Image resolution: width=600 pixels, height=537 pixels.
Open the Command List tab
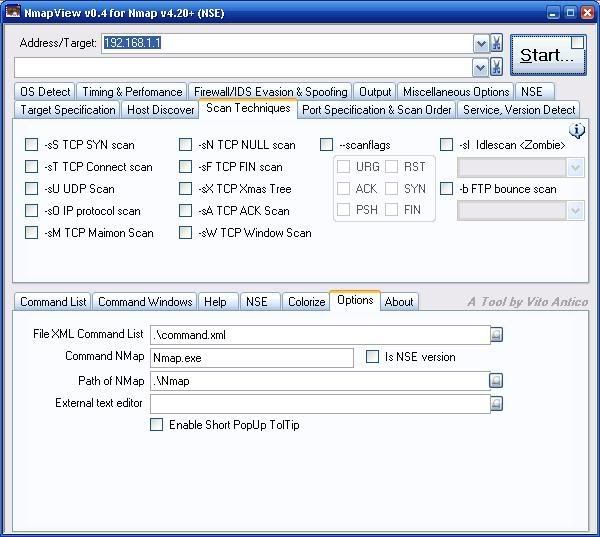click(x=53, y=302)
